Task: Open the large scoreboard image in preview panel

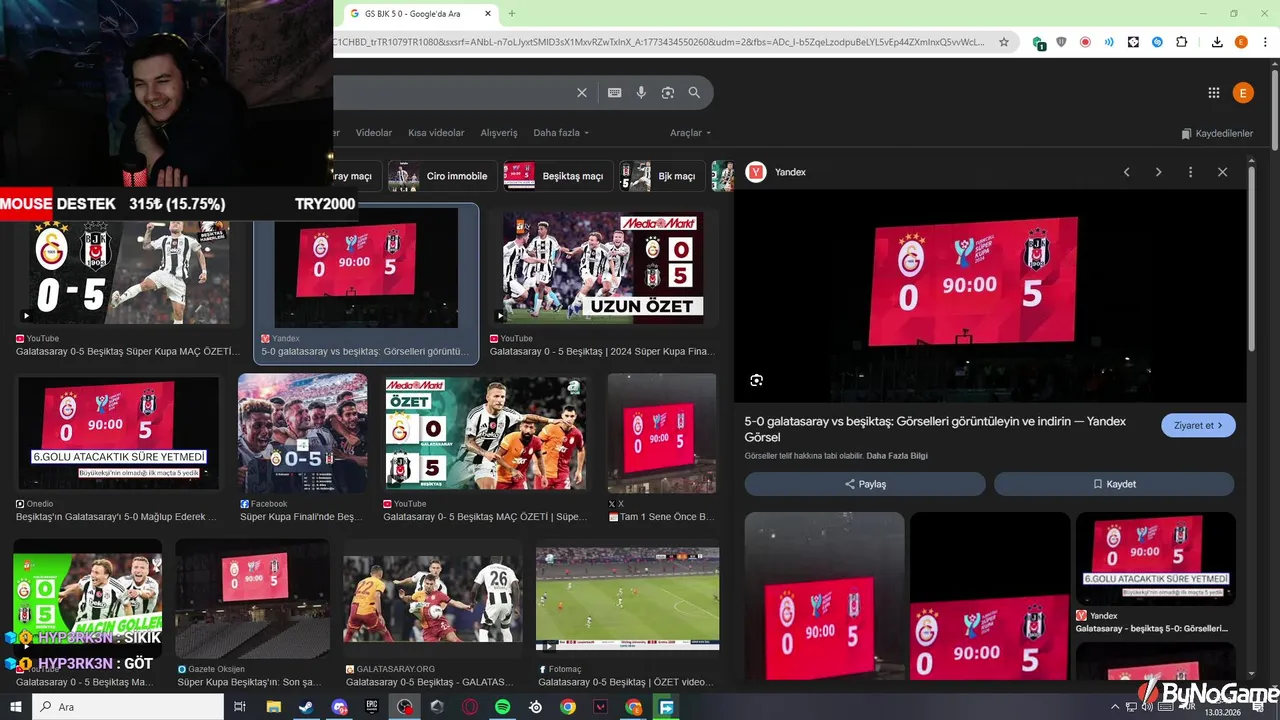Action: (990, 296)
